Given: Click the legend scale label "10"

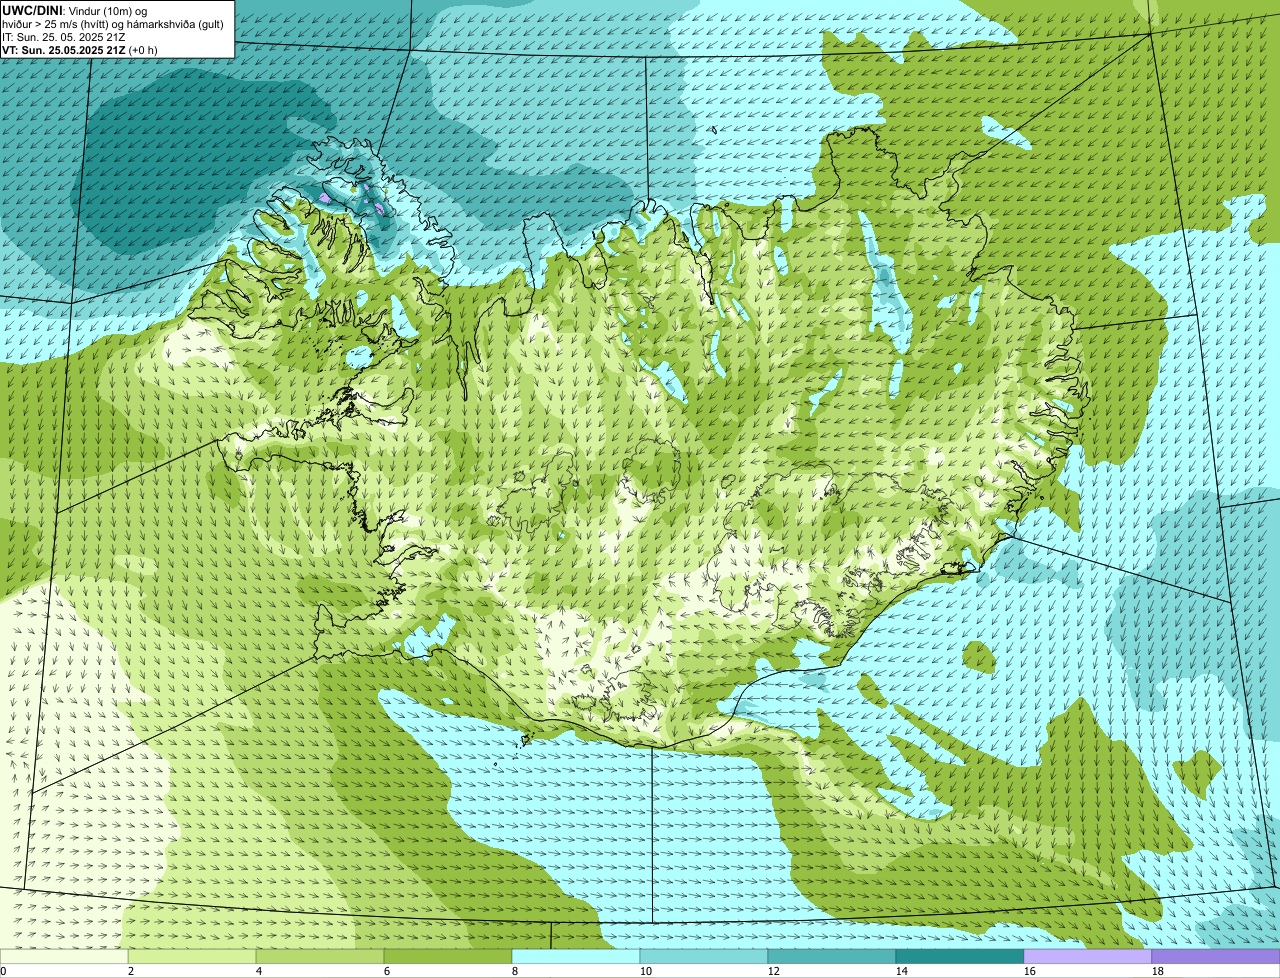Looking at the screenshot, I should point(646,971).
